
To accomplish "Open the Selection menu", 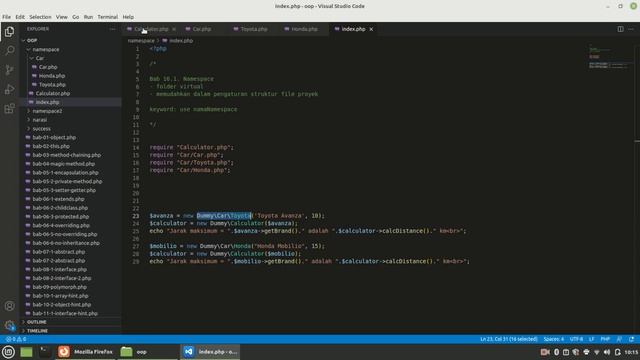I will pyautogui.click(x=40, y=17).
